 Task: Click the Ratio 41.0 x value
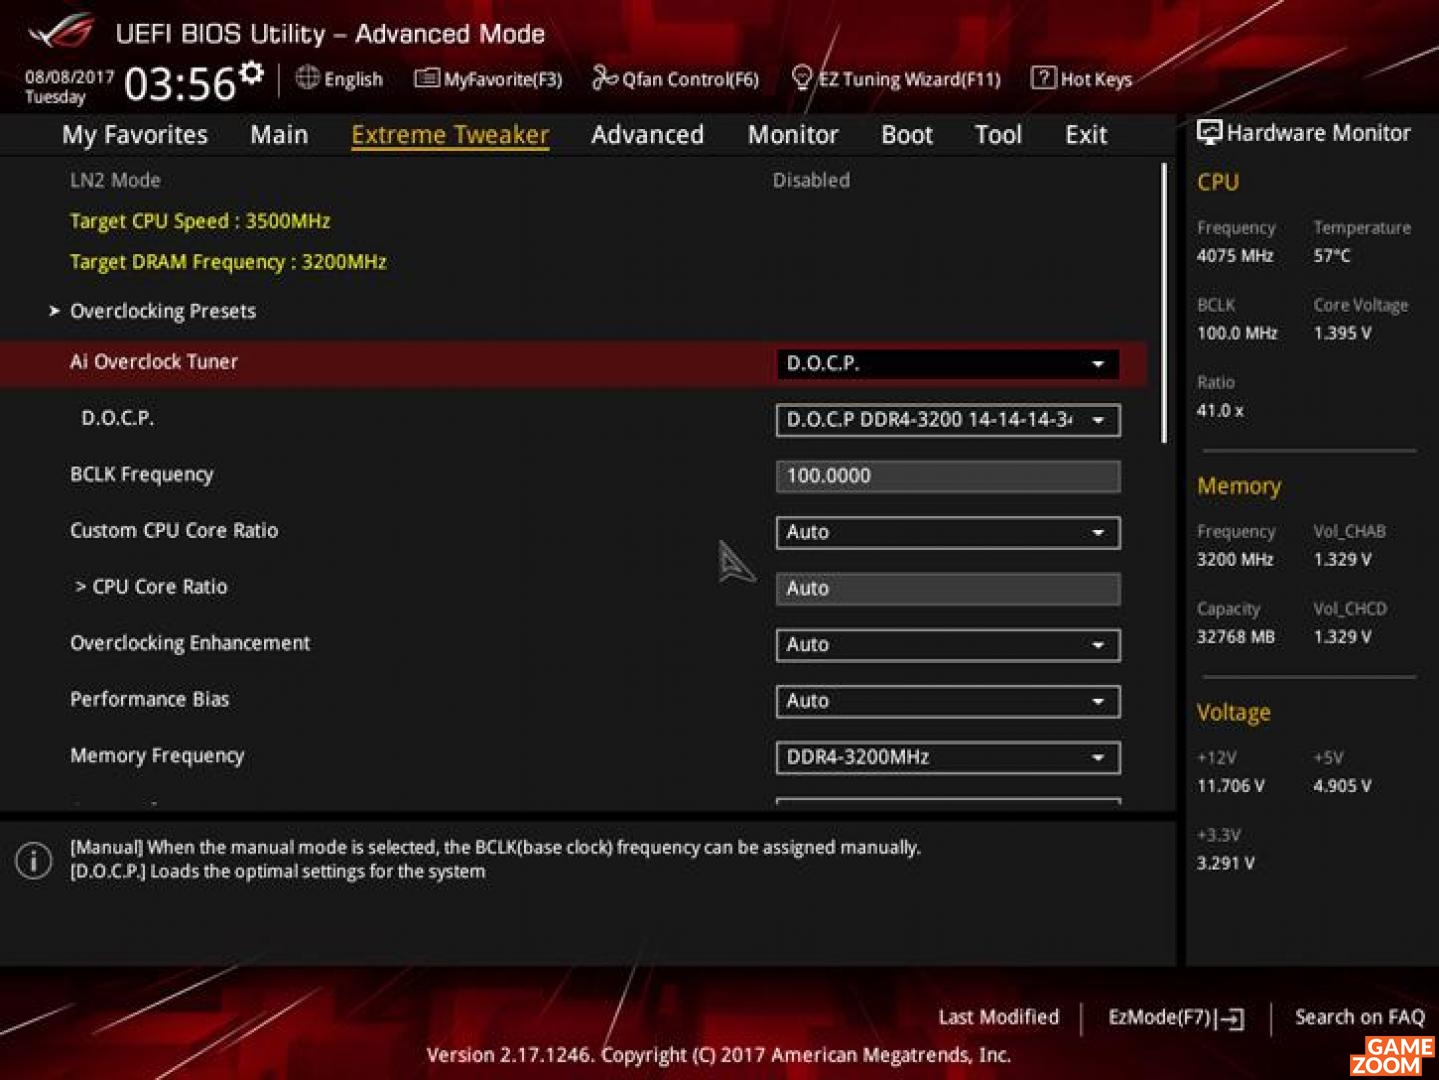click(1220, 410)
